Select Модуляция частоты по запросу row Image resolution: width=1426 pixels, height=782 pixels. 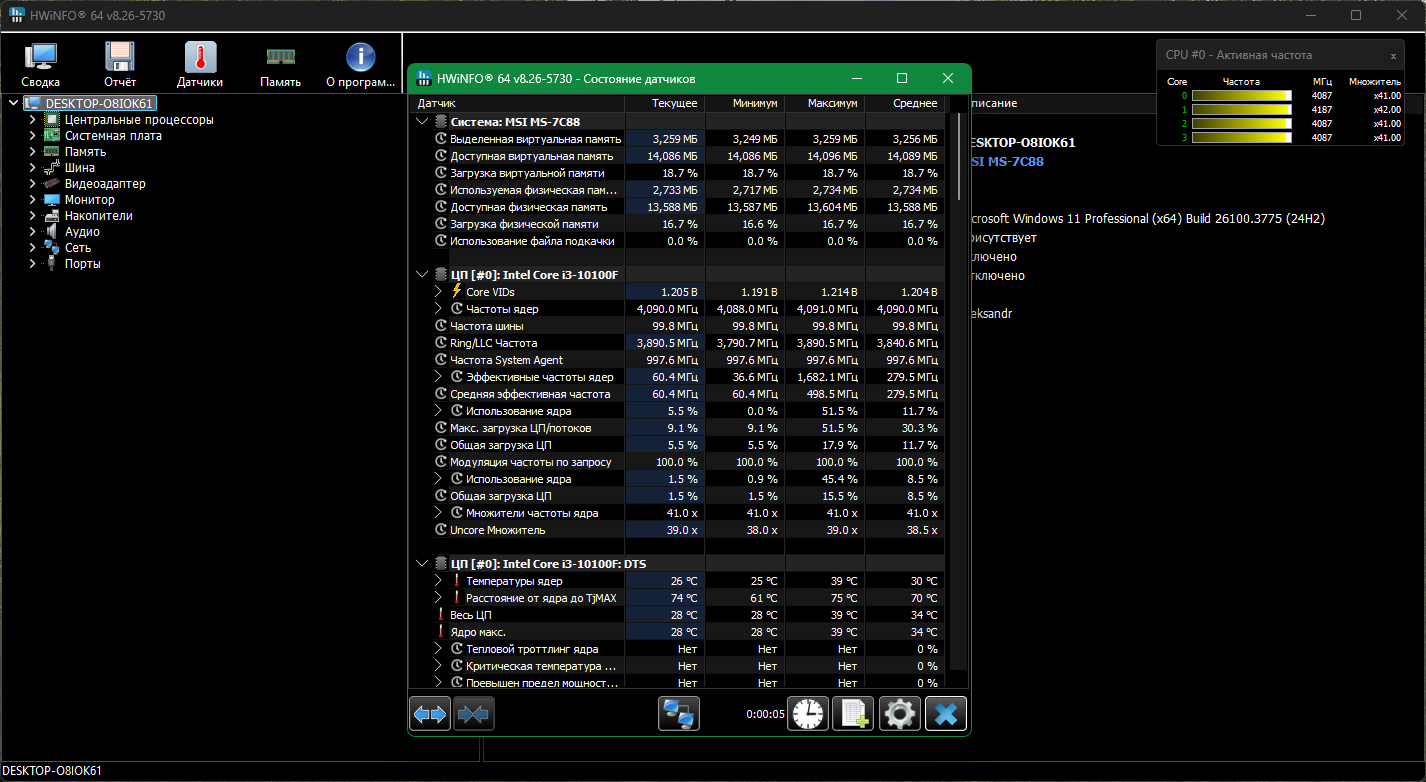pyautogui.click(x=678, y=462)
